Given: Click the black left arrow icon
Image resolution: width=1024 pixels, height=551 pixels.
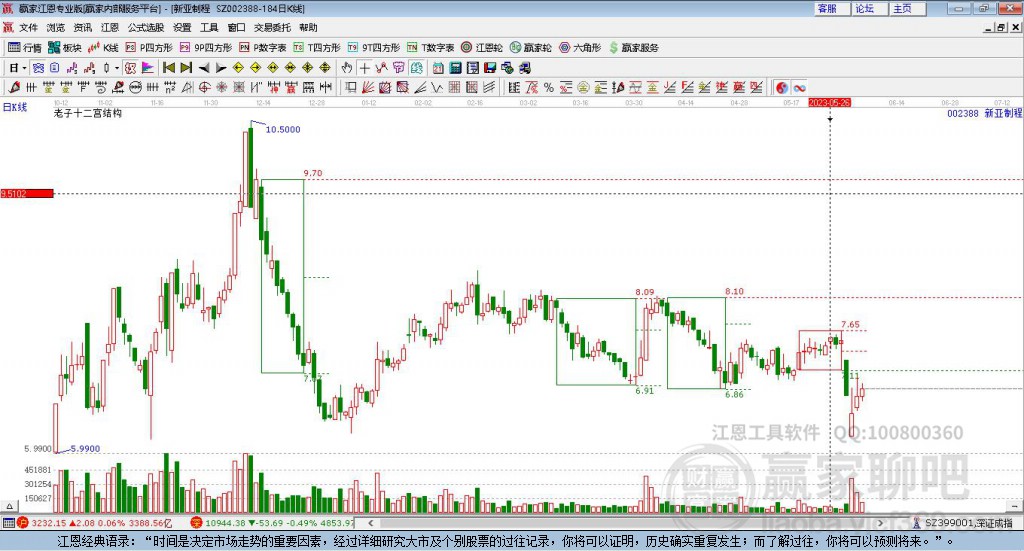Looking at the screenshot, I should point(204,68).
